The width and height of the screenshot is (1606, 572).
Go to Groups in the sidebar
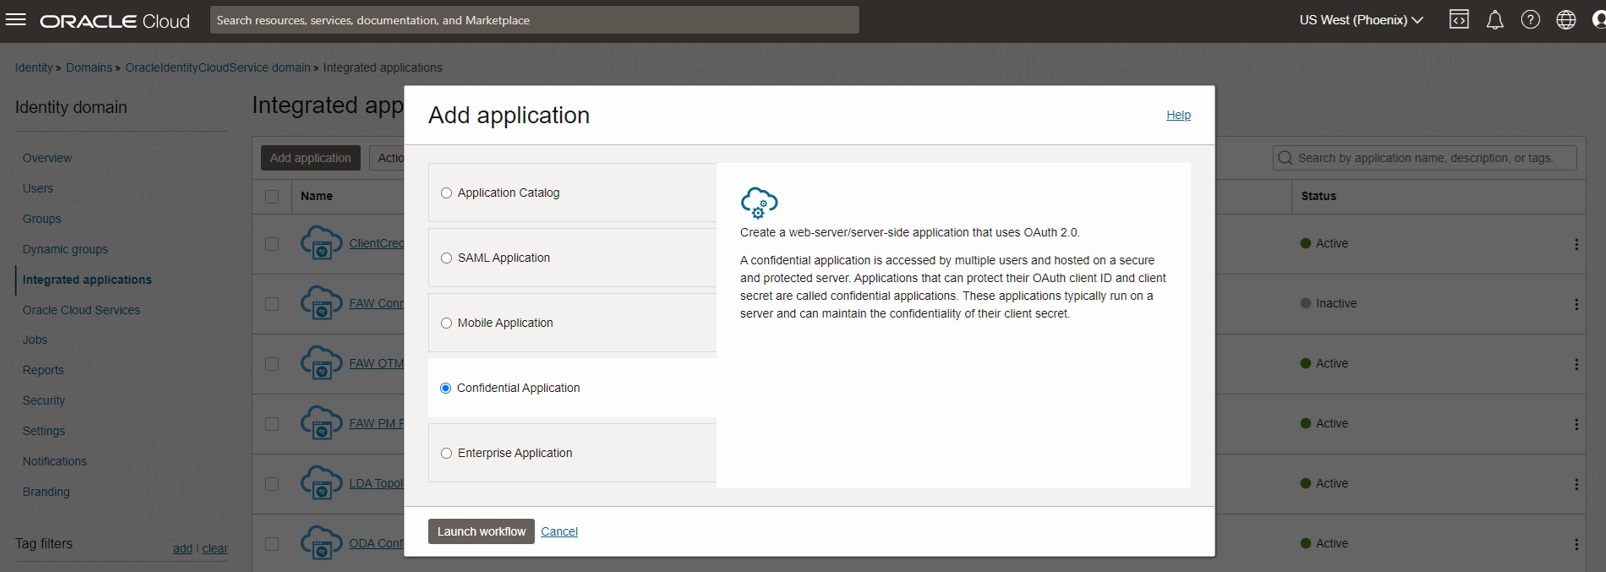42,219
